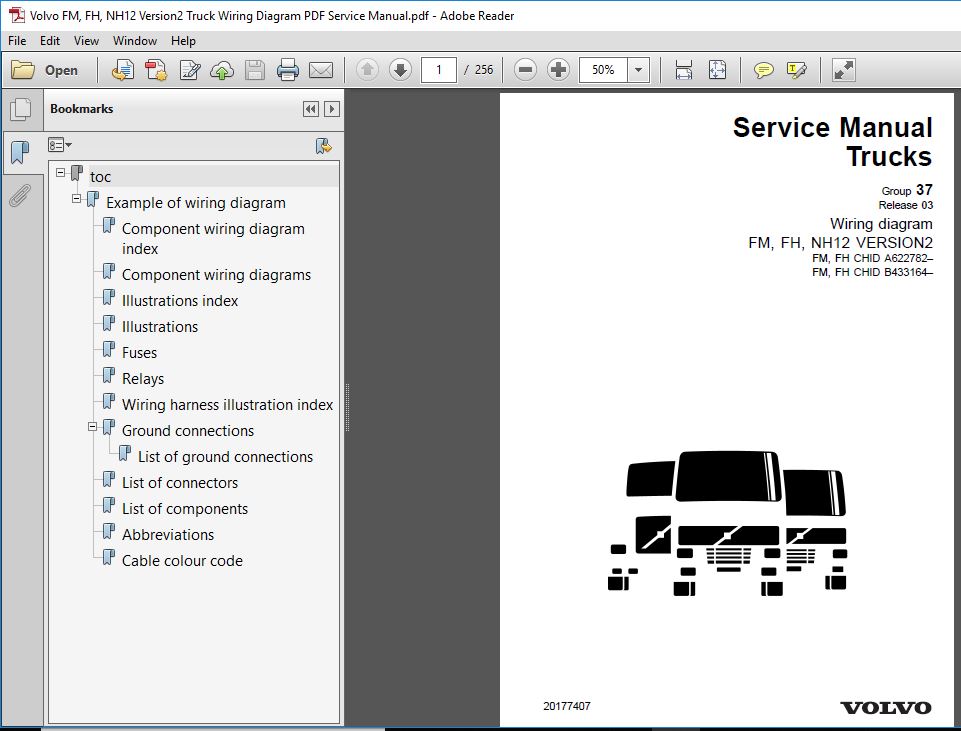Go to next page with down arrow
This screenshot has width=961, height=731.
pos(400,70)
